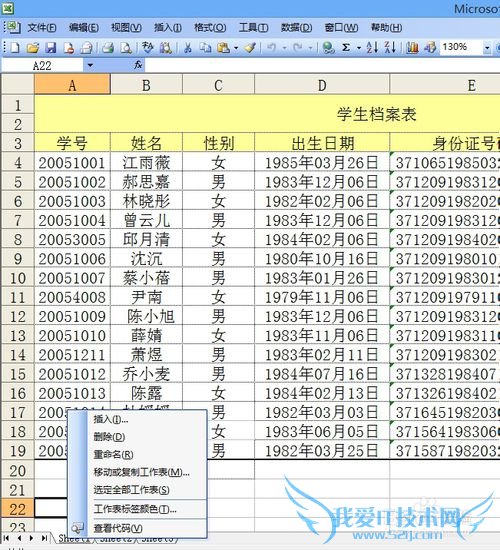Paste using the clipboard icon
500x550 pixels.
[224, 47]
